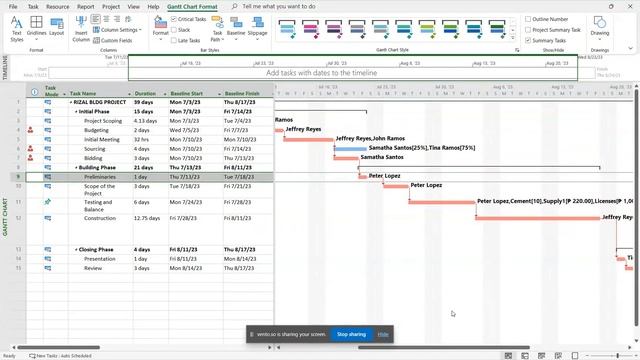Switch to the Report tab
Image resolution: width=640 pixels, height=360 pixels.
[x=86, y=7]
